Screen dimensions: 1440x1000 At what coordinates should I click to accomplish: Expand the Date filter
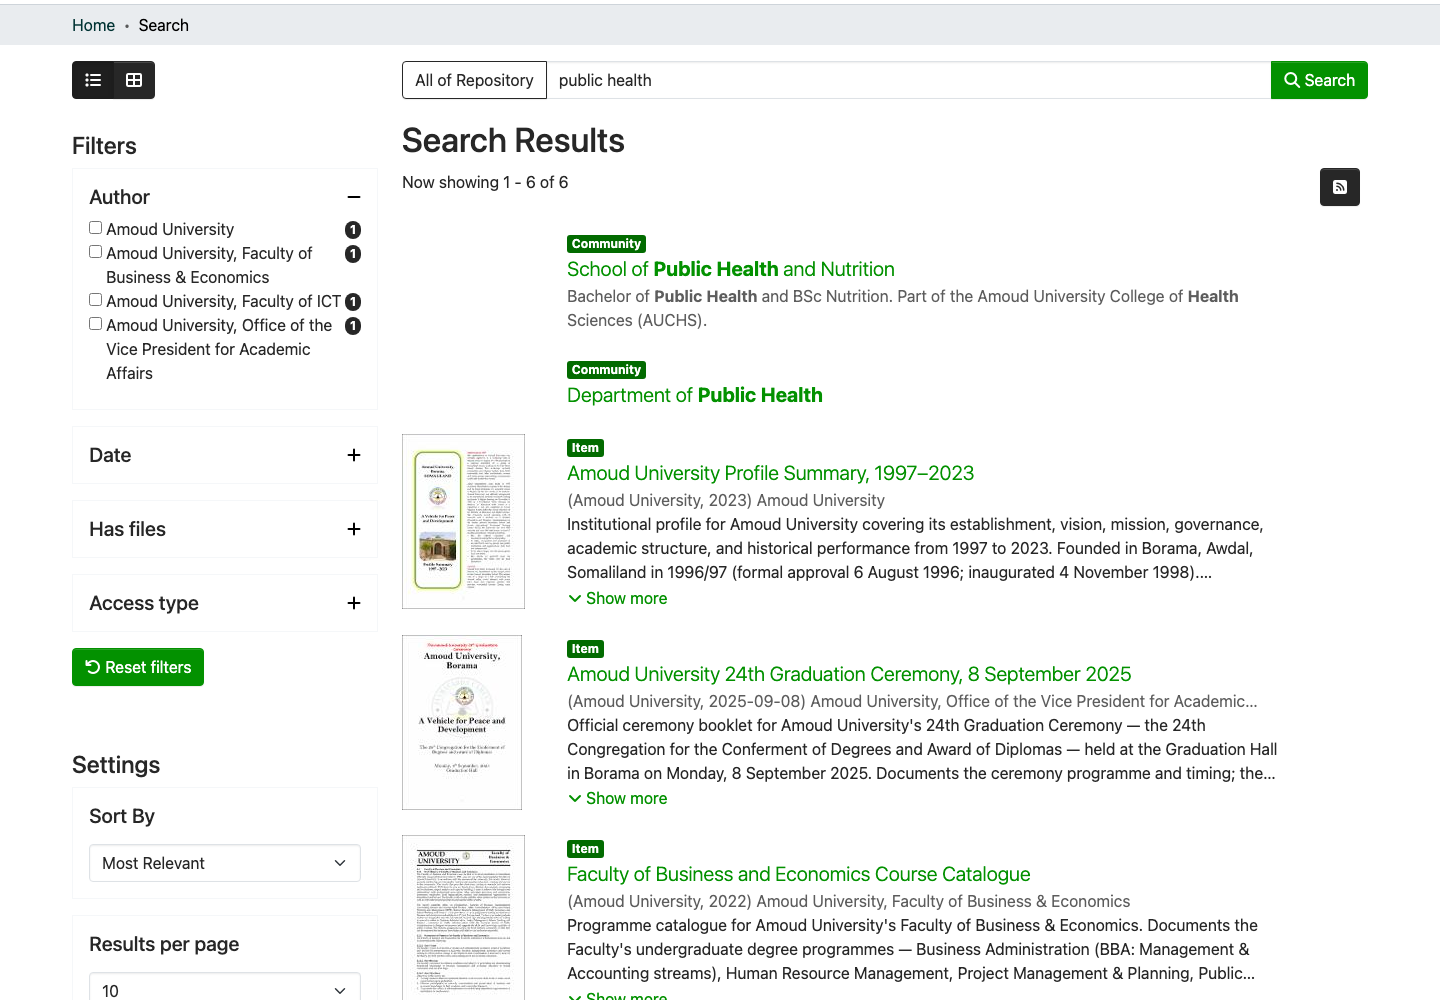(354, 455)
